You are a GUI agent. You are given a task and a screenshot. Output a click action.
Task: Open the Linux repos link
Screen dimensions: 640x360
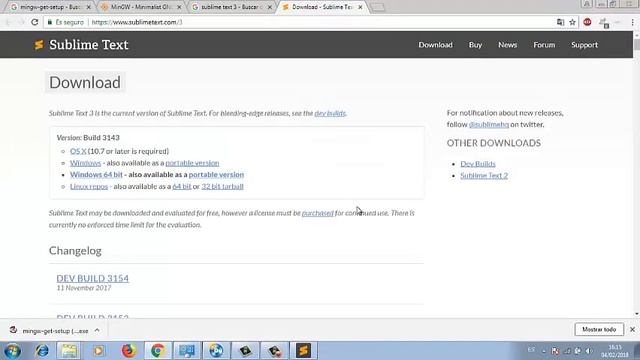tap(89, 187)
